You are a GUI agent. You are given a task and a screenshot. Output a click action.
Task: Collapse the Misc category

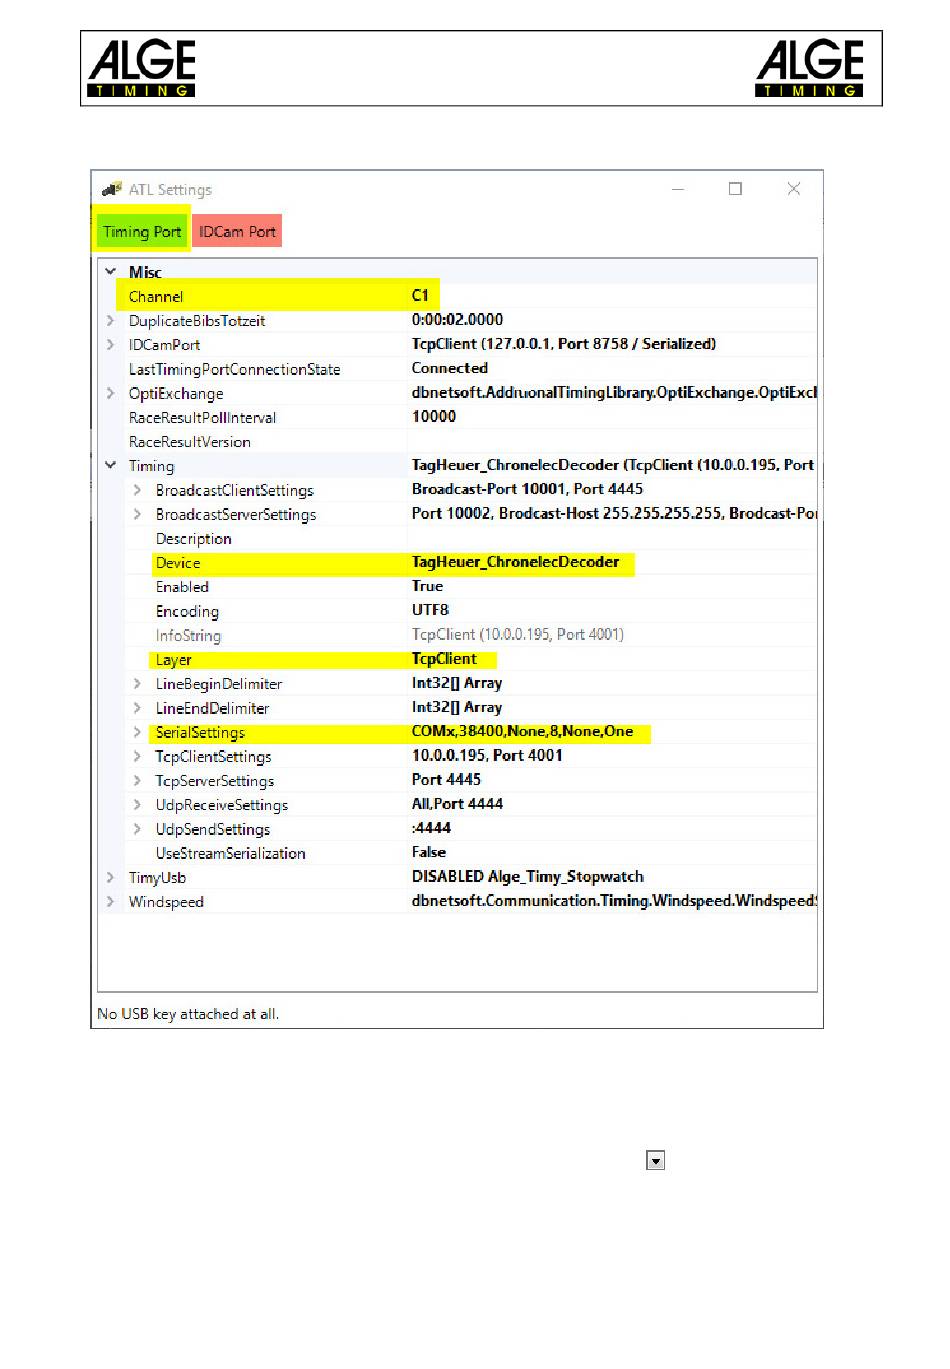click(111, 271)
